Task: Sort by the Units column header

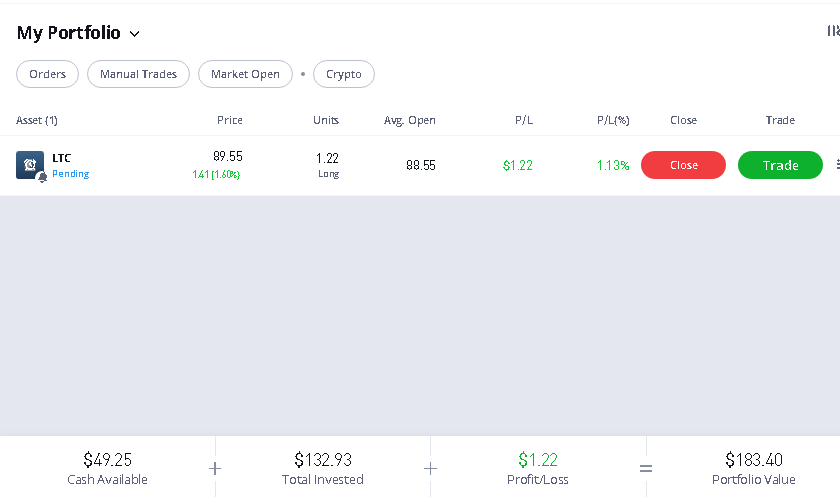Action: (x=326, y=120)
